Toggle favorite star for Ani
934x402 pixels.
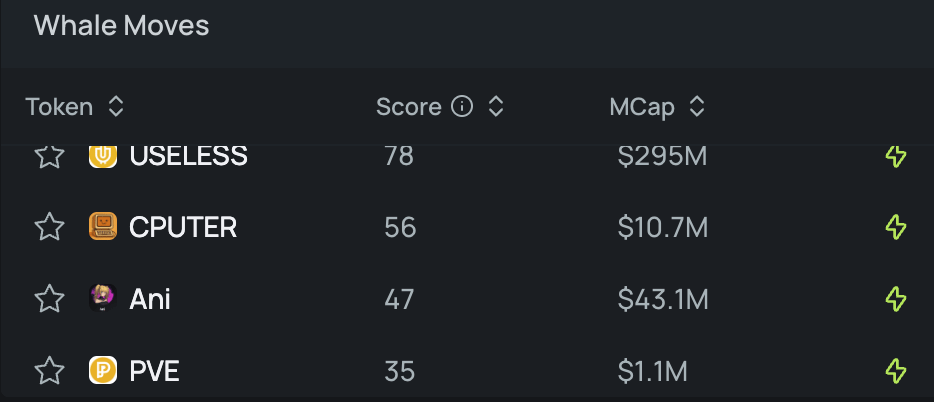coord(49,298)
